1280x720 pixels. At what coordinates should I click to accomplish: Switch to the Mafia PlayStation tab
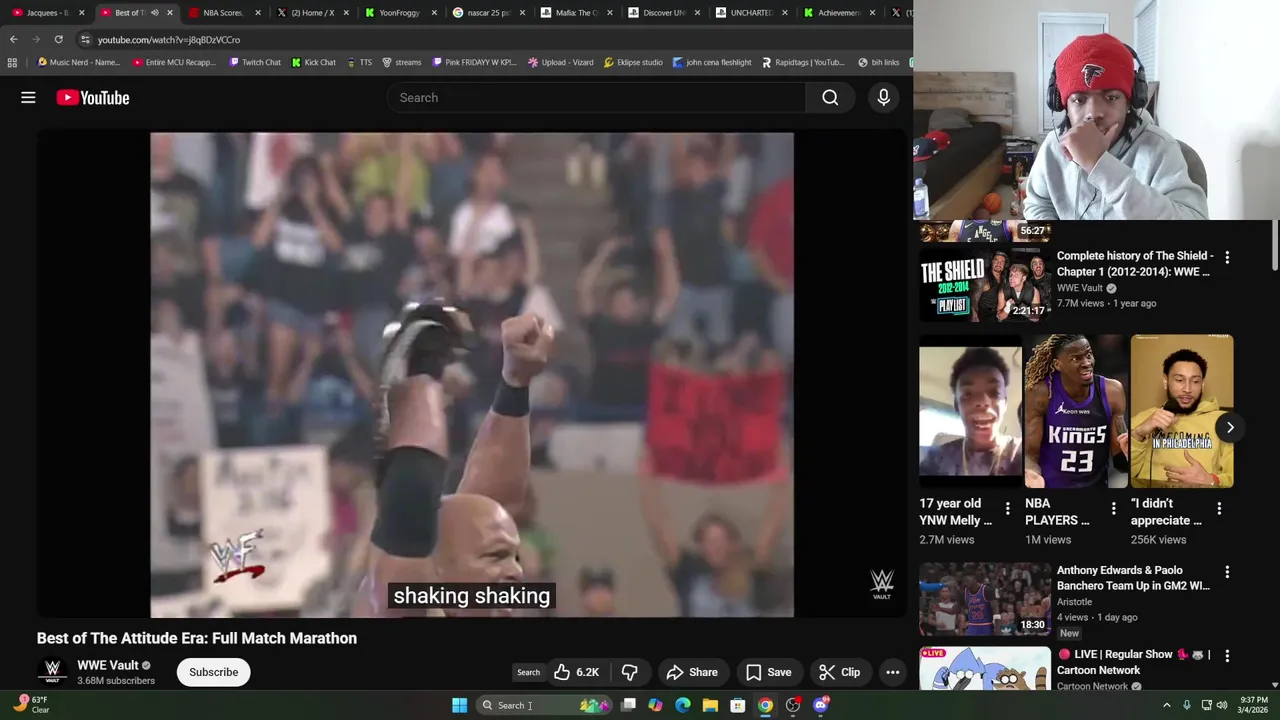[x=576, y=13]
